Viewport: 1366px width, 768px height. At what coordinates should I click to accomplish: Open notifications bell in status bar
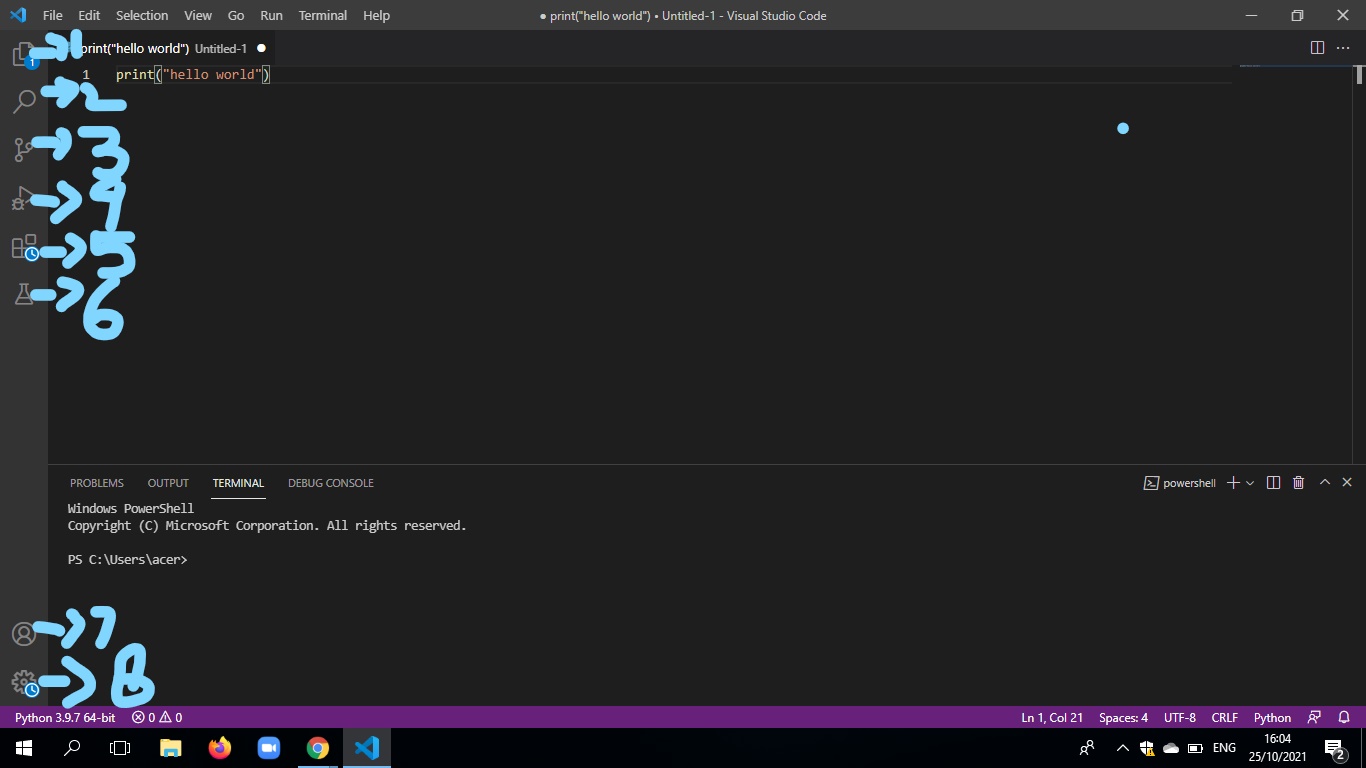(1345, 717)
